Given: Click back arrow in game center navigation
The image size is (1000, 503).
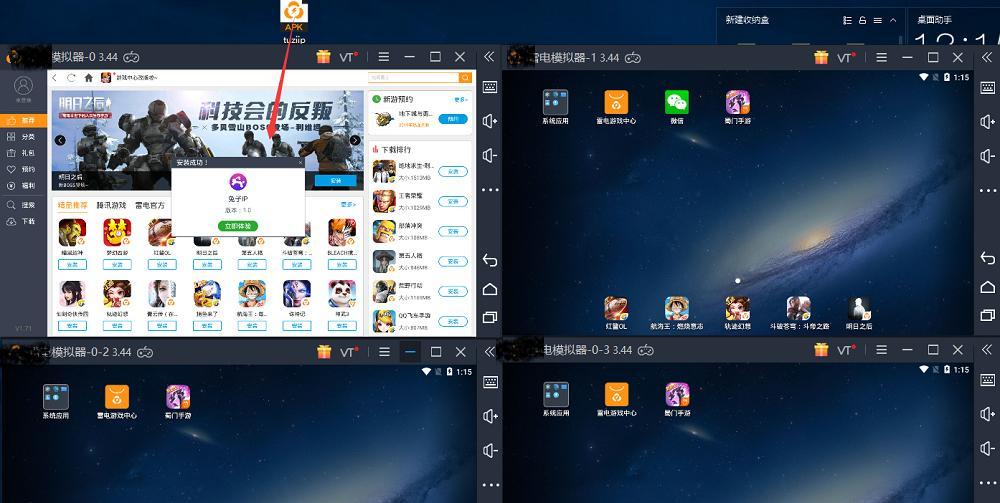Looking at the screenshot, I should (x=55, y=78).
